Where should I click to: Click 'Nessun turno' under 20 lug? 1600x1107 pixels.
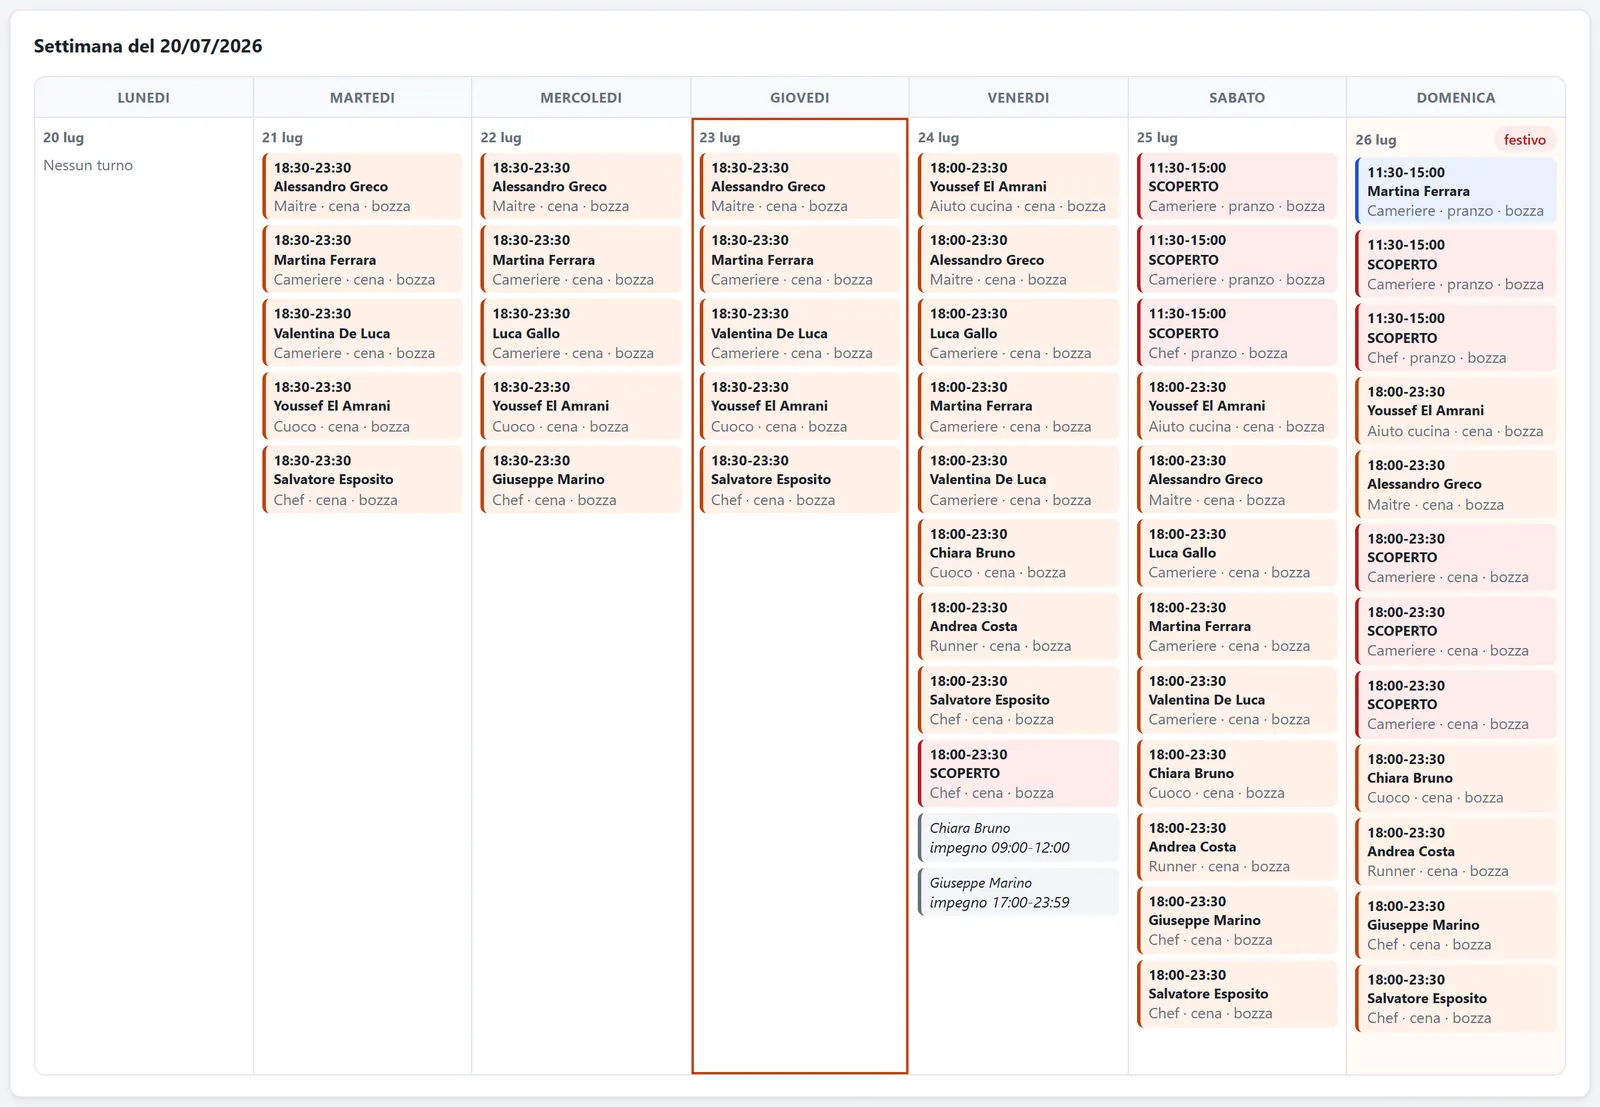88,166
